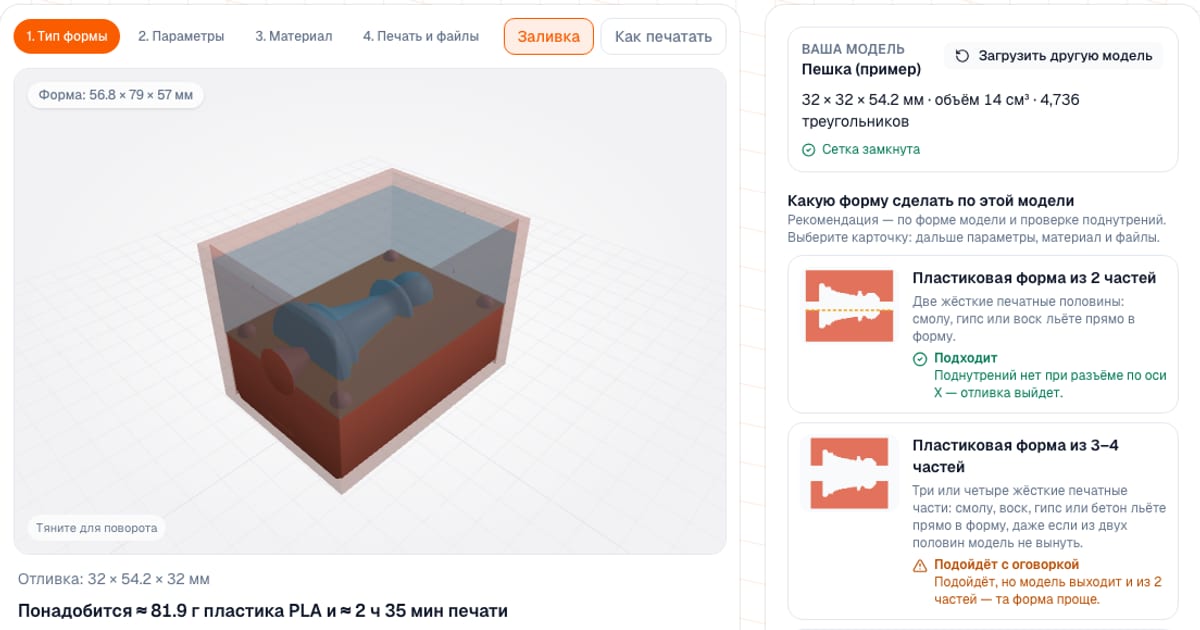
Task: Click the 'Подходит' status text
Action: [966, 358]
